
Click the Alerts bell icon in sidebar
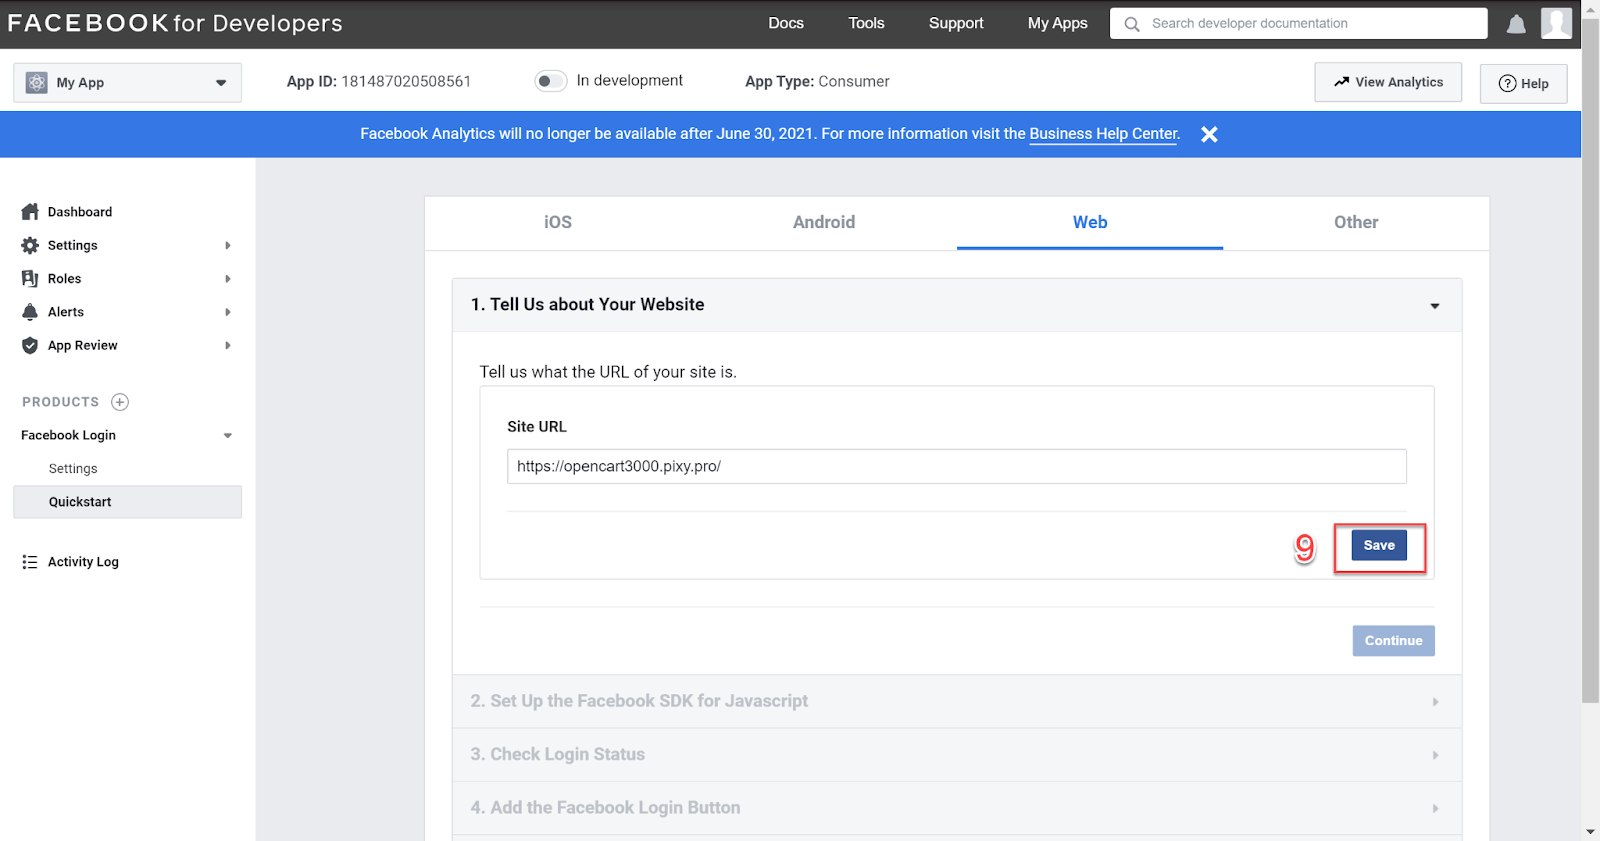point(30,312)
